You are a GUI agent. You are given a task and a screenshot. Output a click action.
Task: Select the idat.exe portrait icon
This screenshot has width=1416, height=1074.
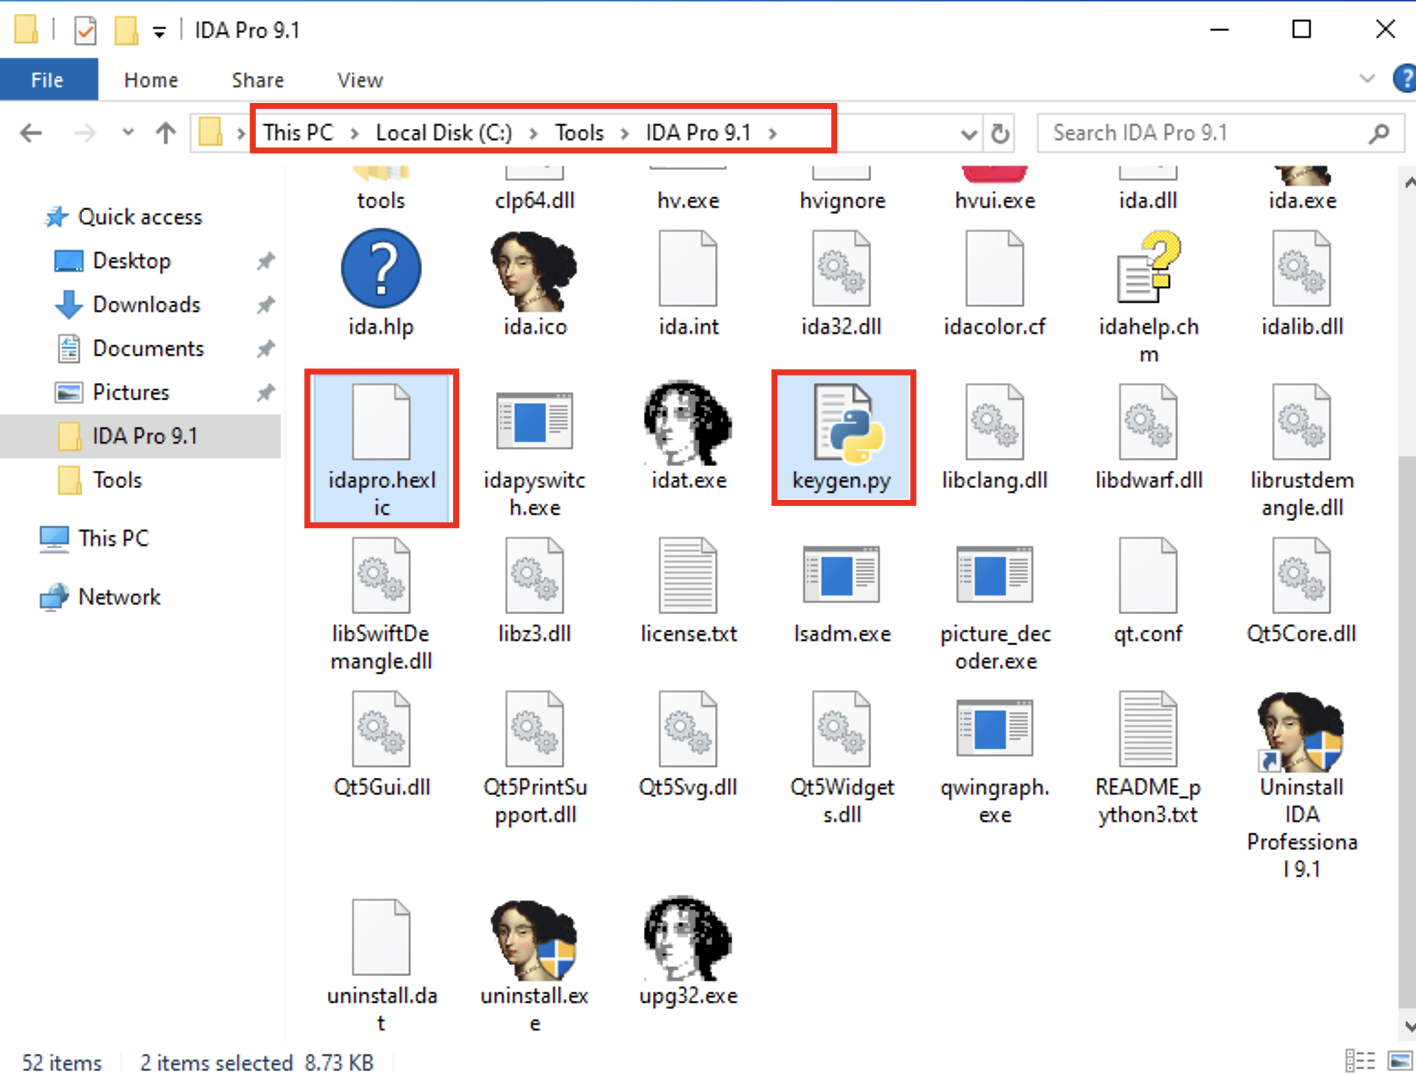click(x=688, y=422)
